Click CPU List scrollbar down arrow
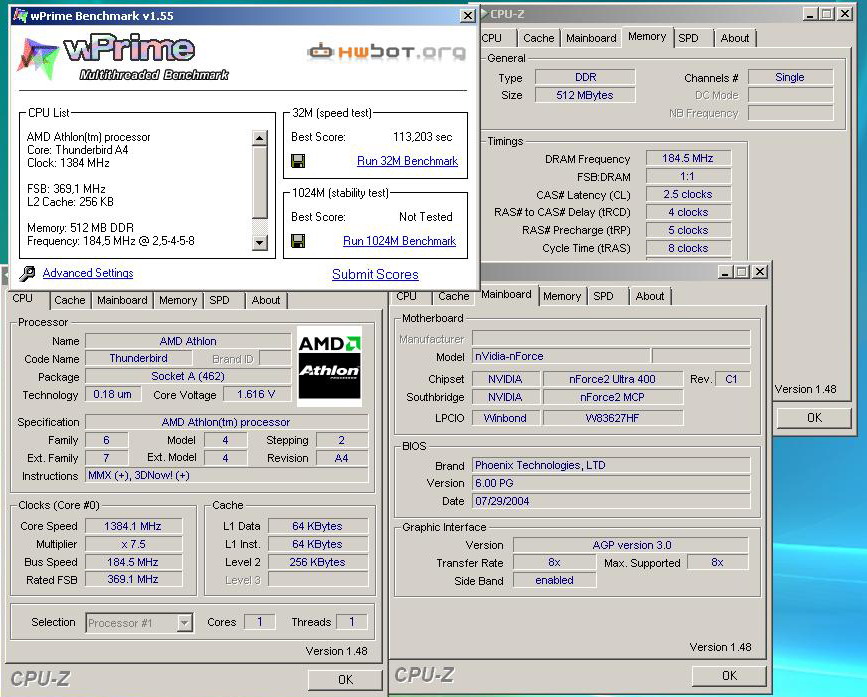The image size is (867, 697). click(x=259, y=242)
